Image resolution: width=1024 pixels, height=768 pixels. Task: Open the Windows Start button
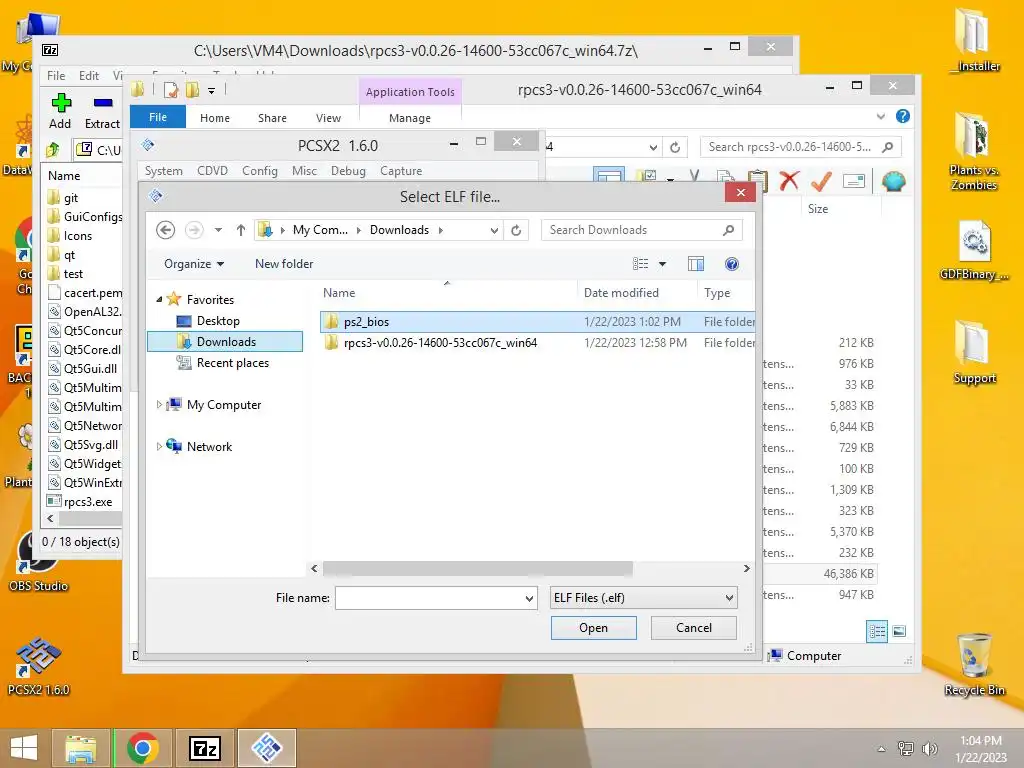tap(24, 748)
